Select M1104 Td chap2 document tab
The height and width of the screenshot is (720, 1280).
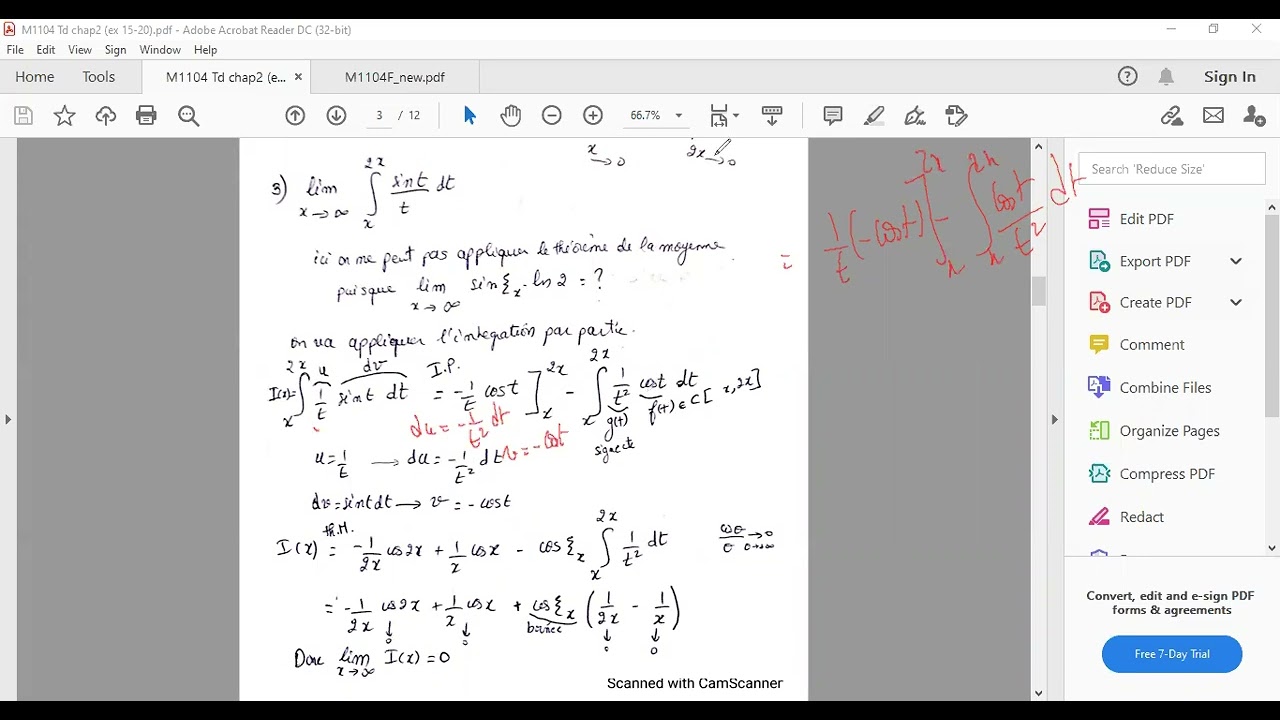(226, 77)
